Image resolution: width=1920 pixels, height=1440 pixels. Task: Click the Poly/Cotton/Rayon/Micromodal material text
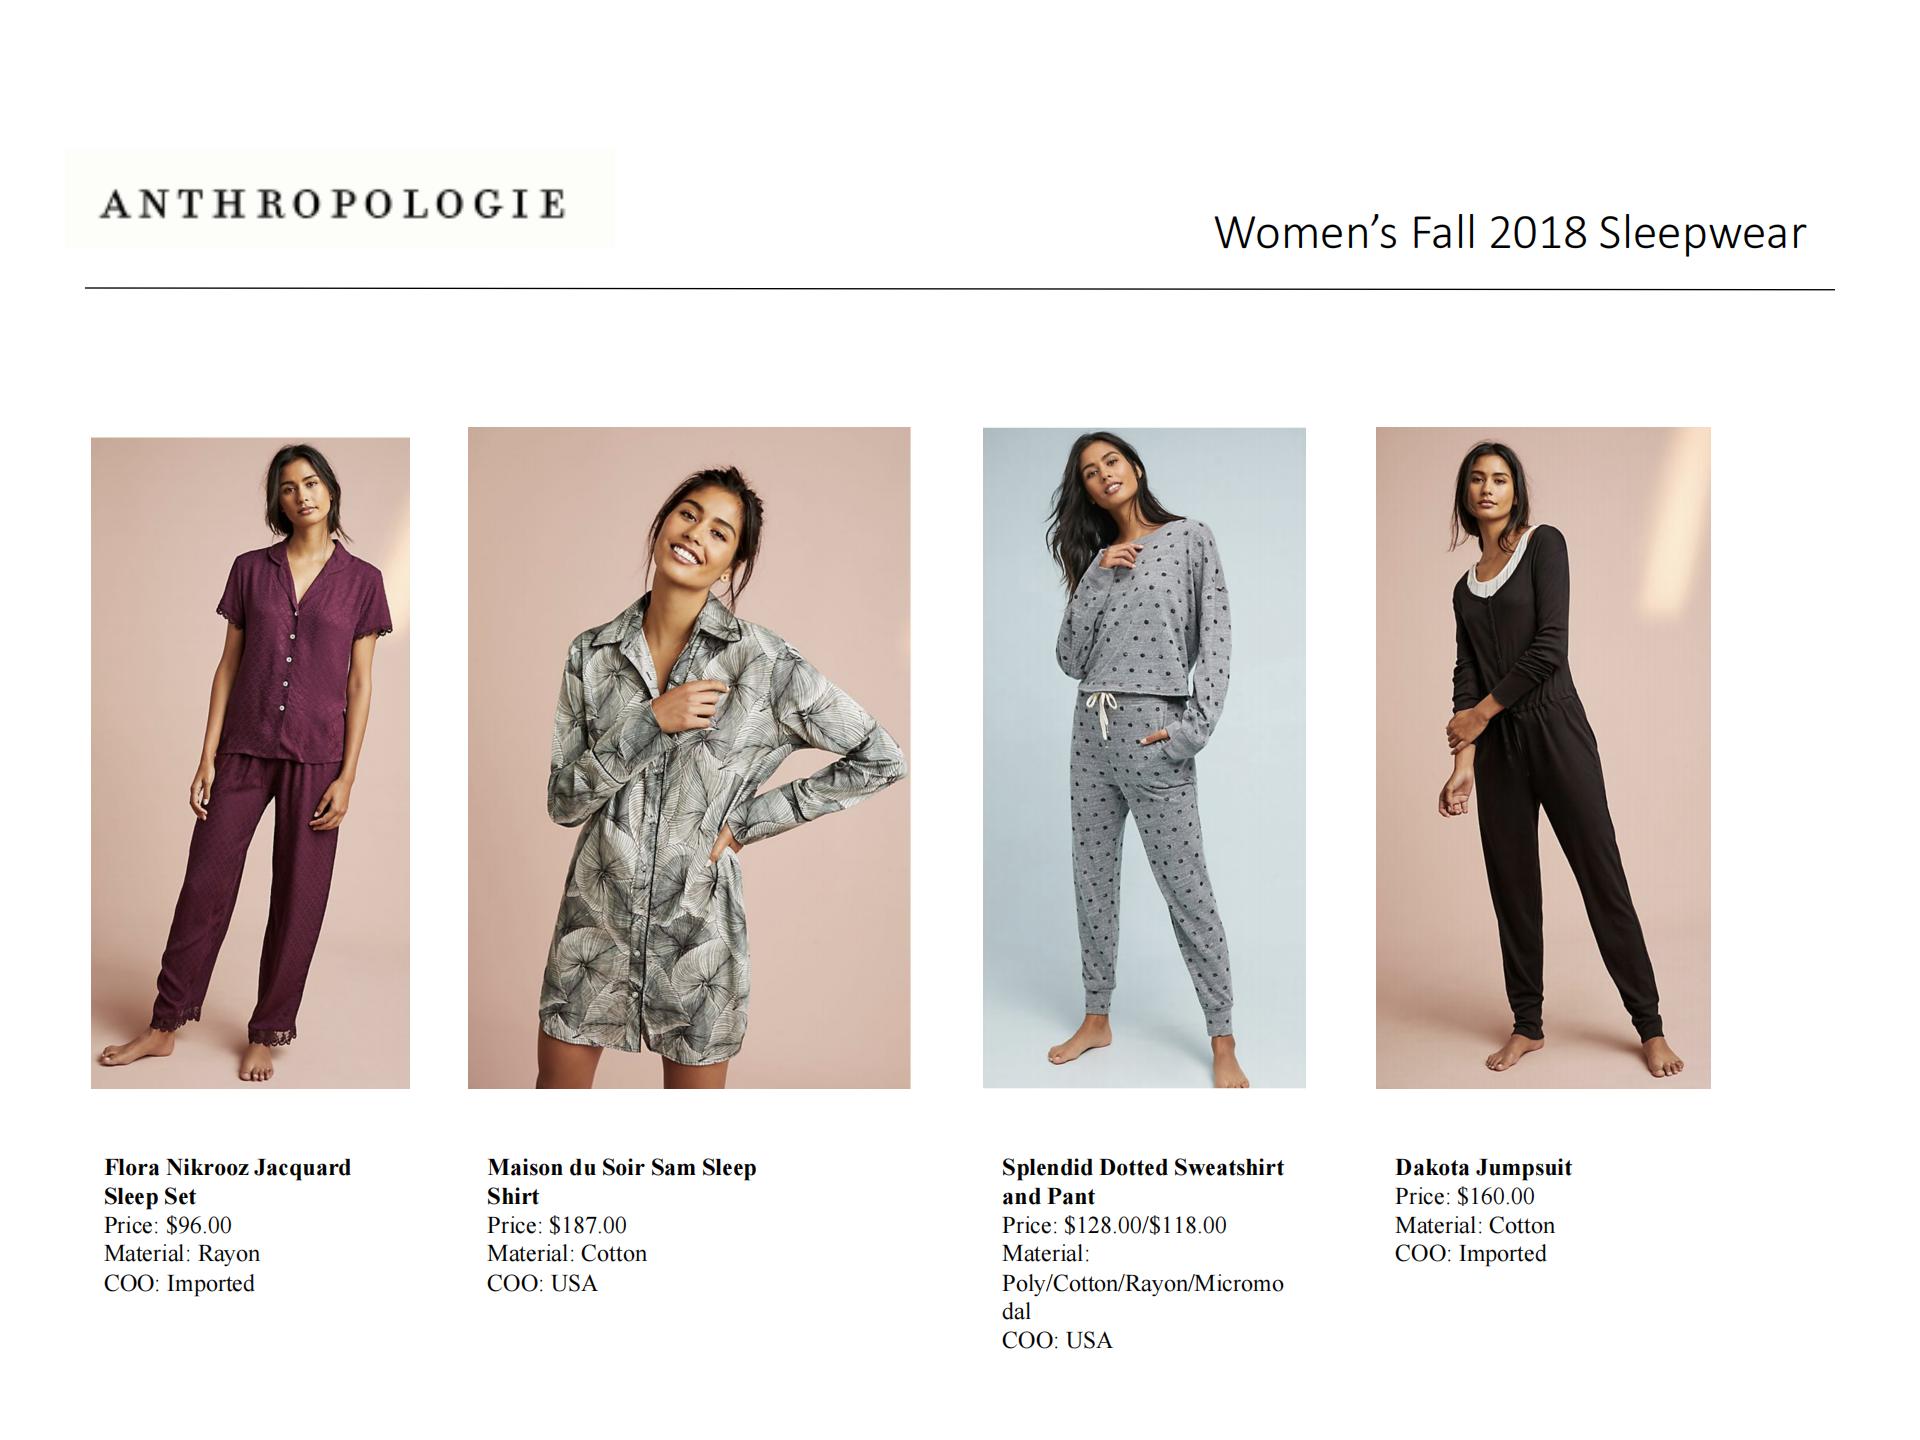coord(1142,1297)
